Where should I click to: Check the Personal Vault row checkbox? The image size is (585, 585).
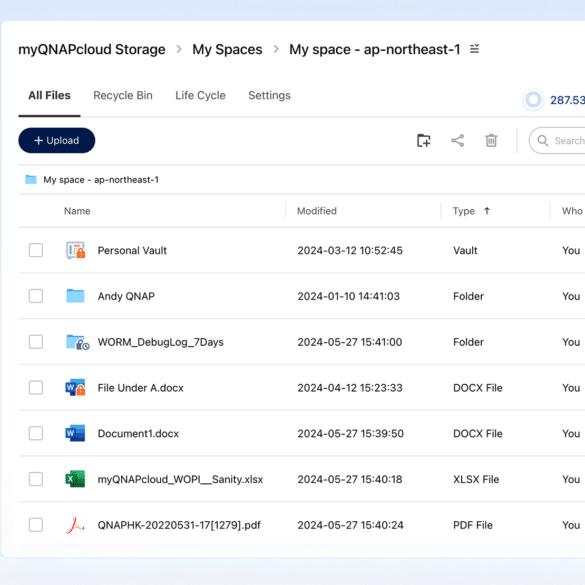click(36, 250)
